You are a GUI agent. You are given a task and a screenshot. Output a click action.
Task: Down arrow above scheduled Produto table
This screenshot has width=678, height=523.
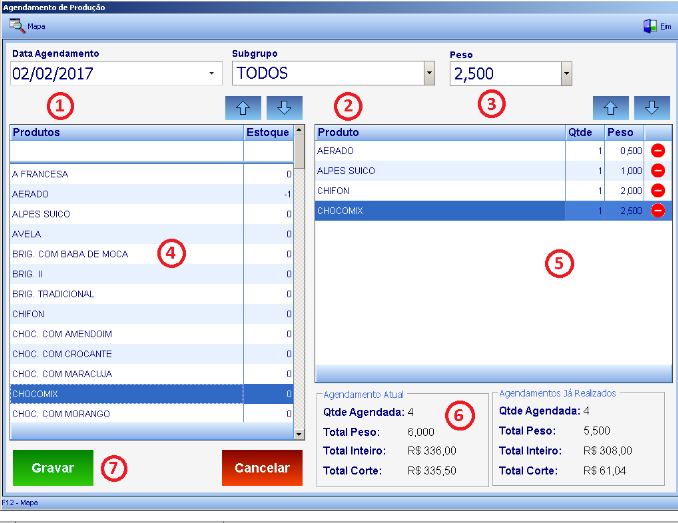[652, 108]
